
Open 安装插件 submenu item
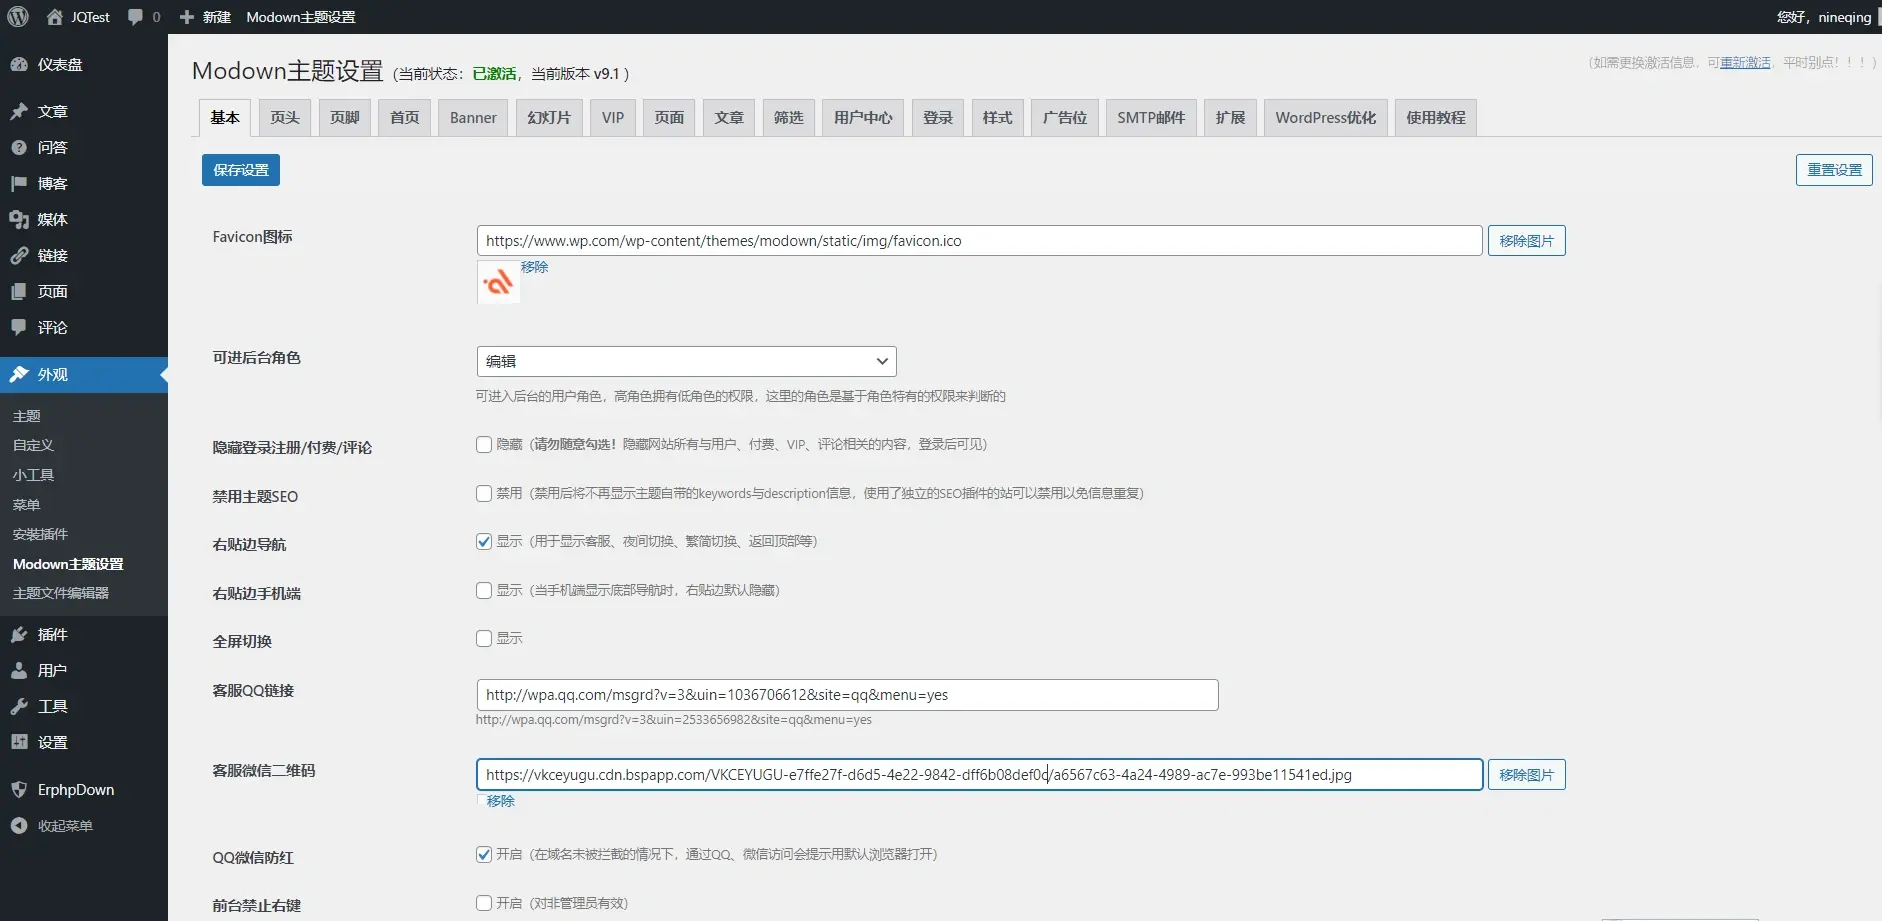pos(40,534)
